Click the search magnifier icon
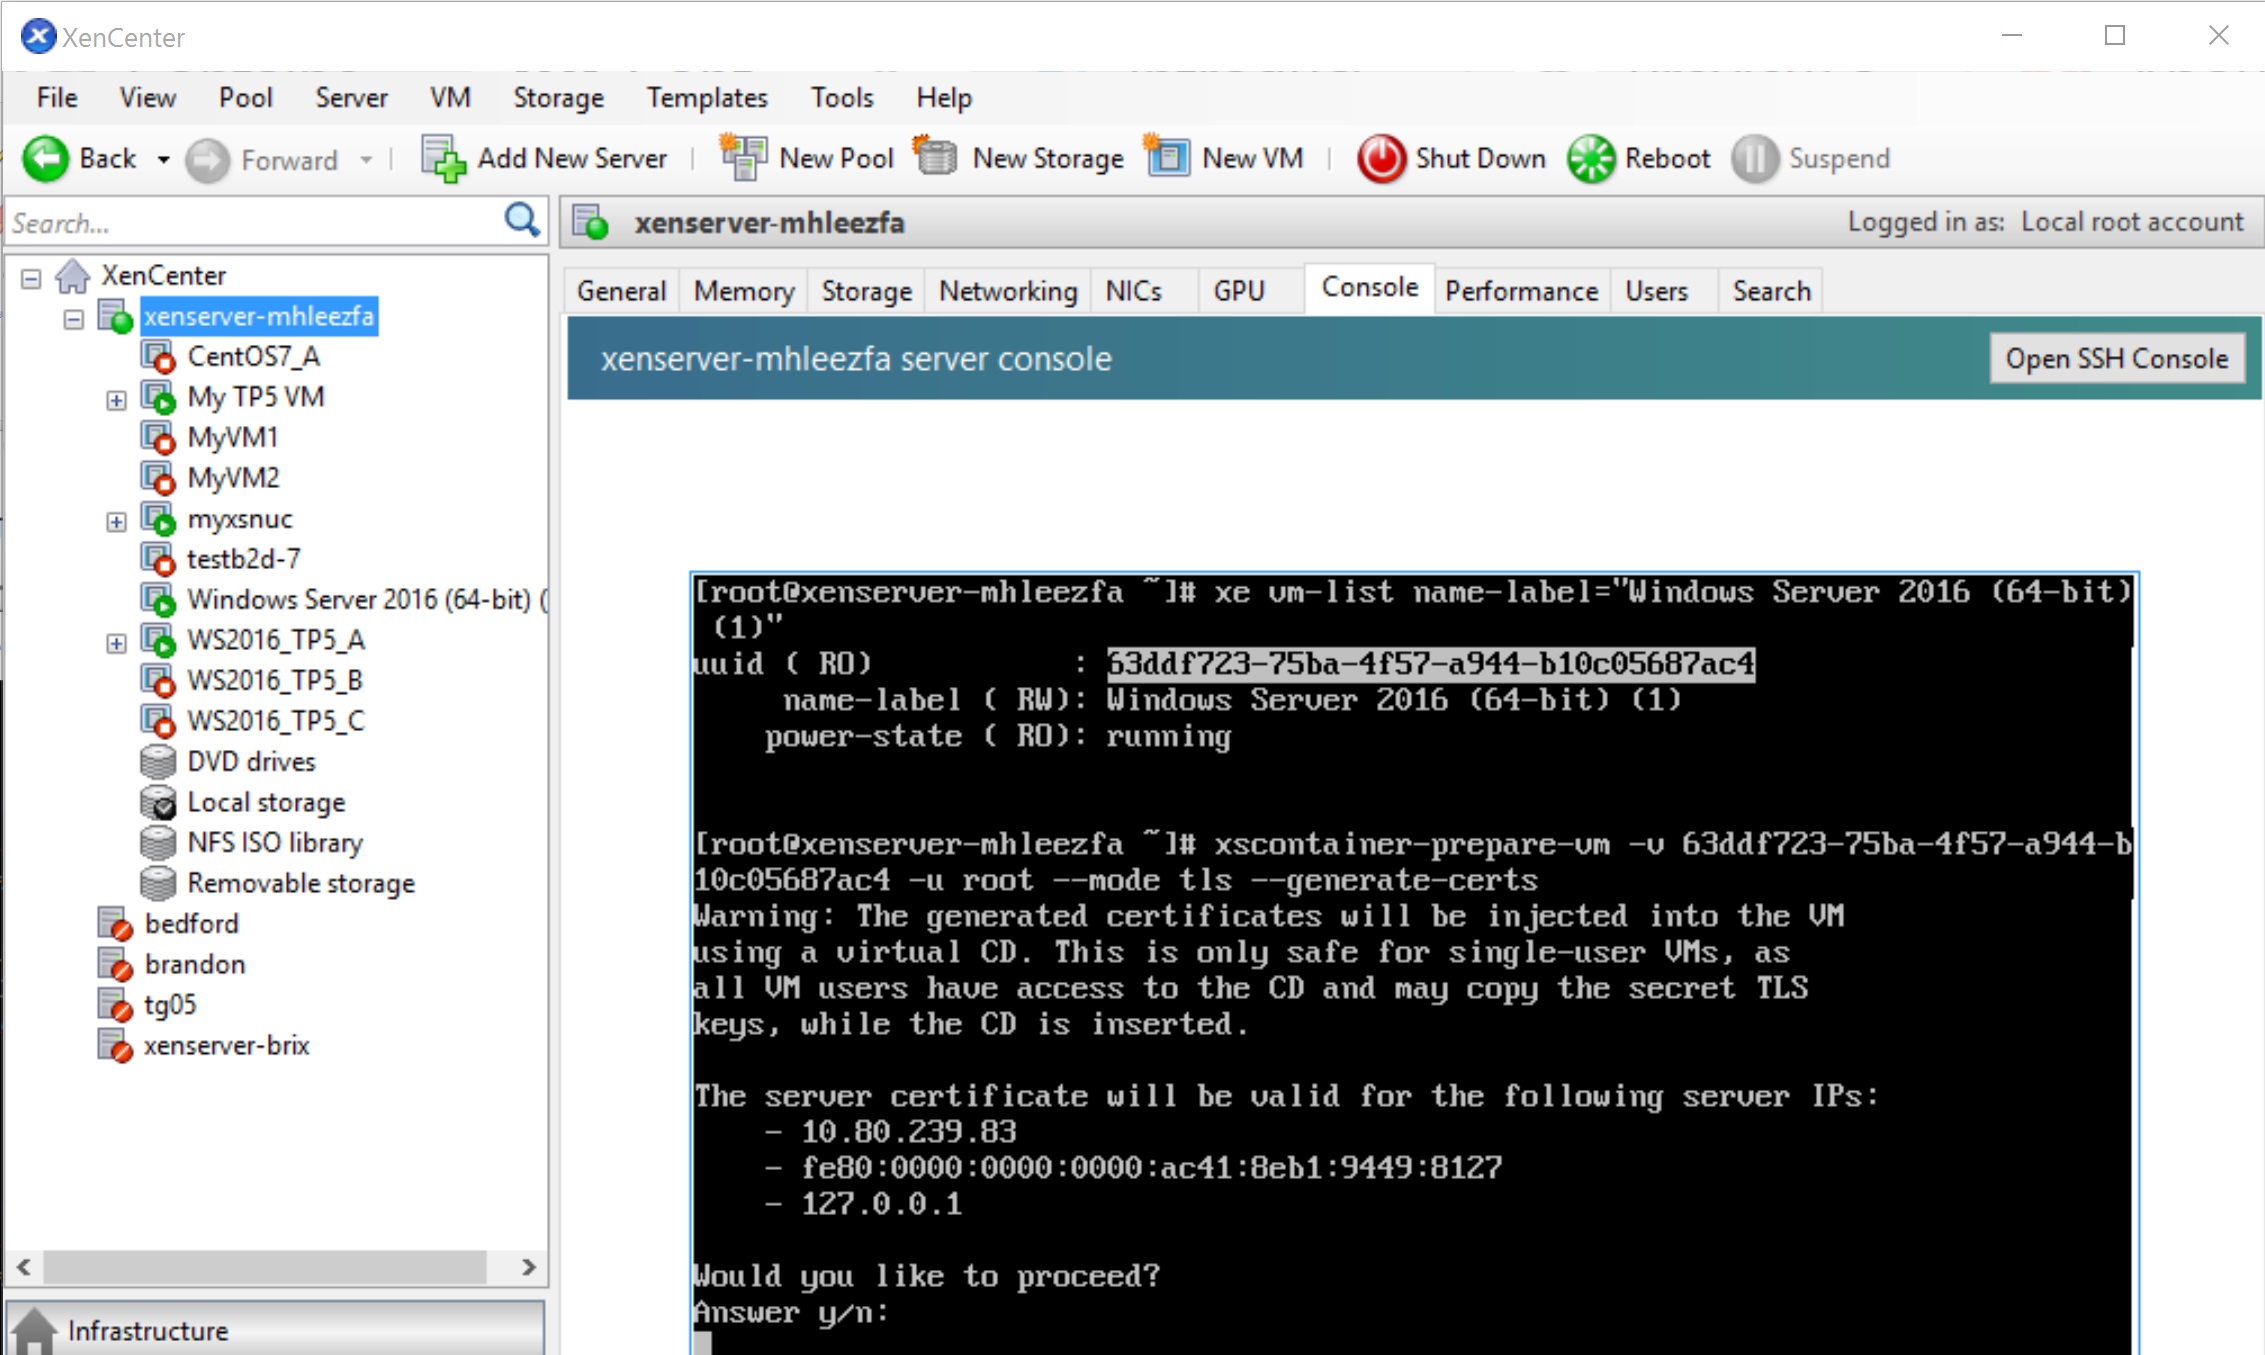 [x=521, y=220]
